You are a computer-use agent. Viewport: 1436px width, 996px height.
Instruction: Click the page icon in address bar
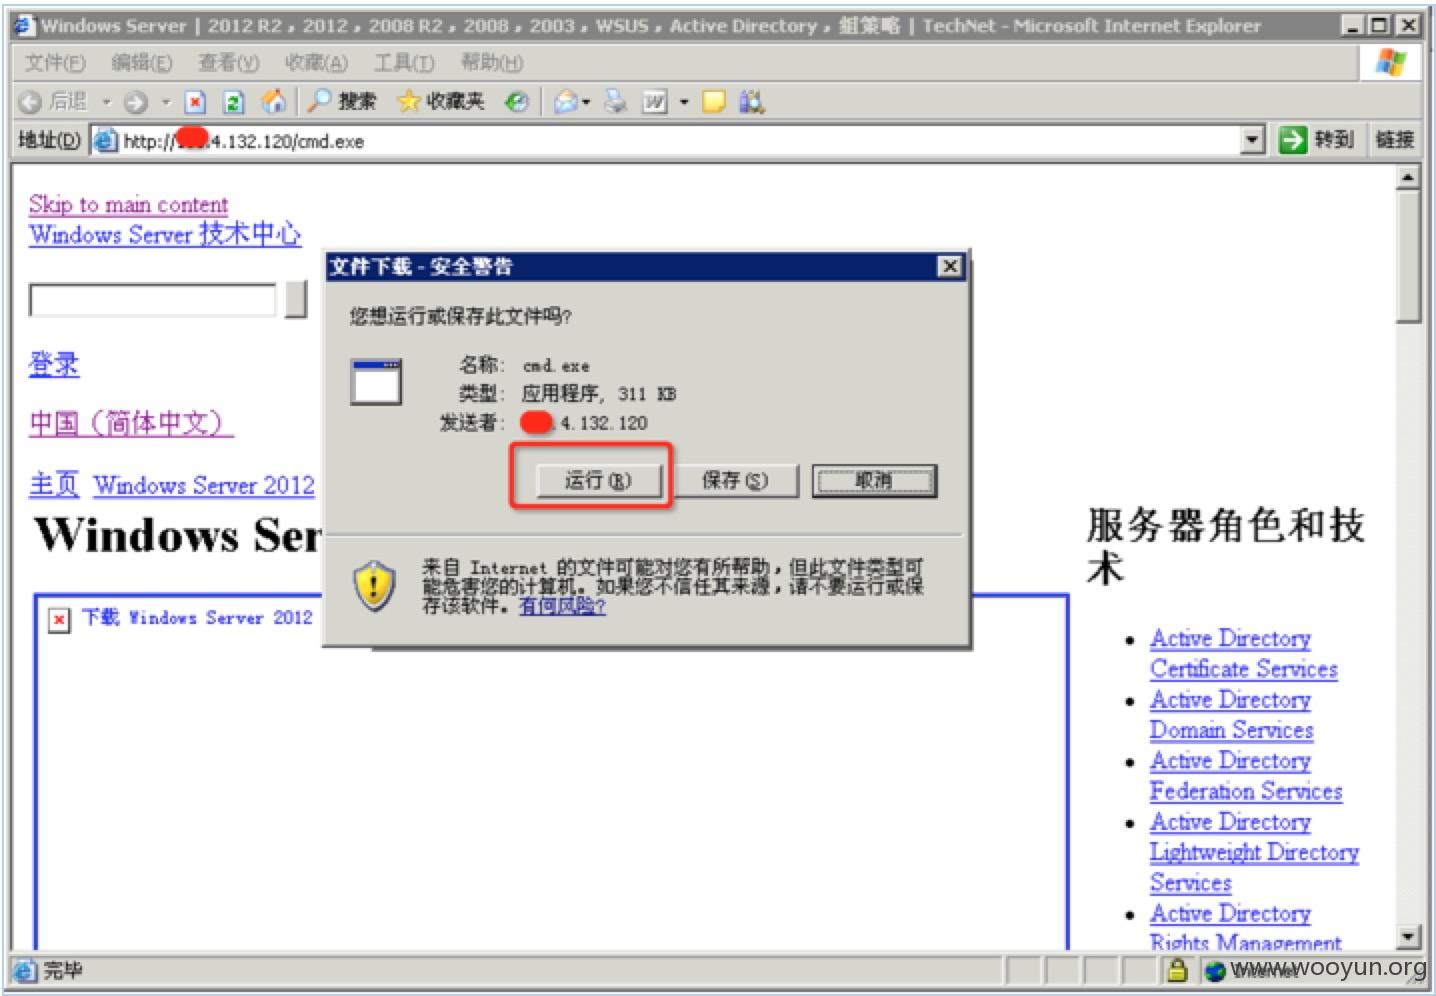click(105, 140)
